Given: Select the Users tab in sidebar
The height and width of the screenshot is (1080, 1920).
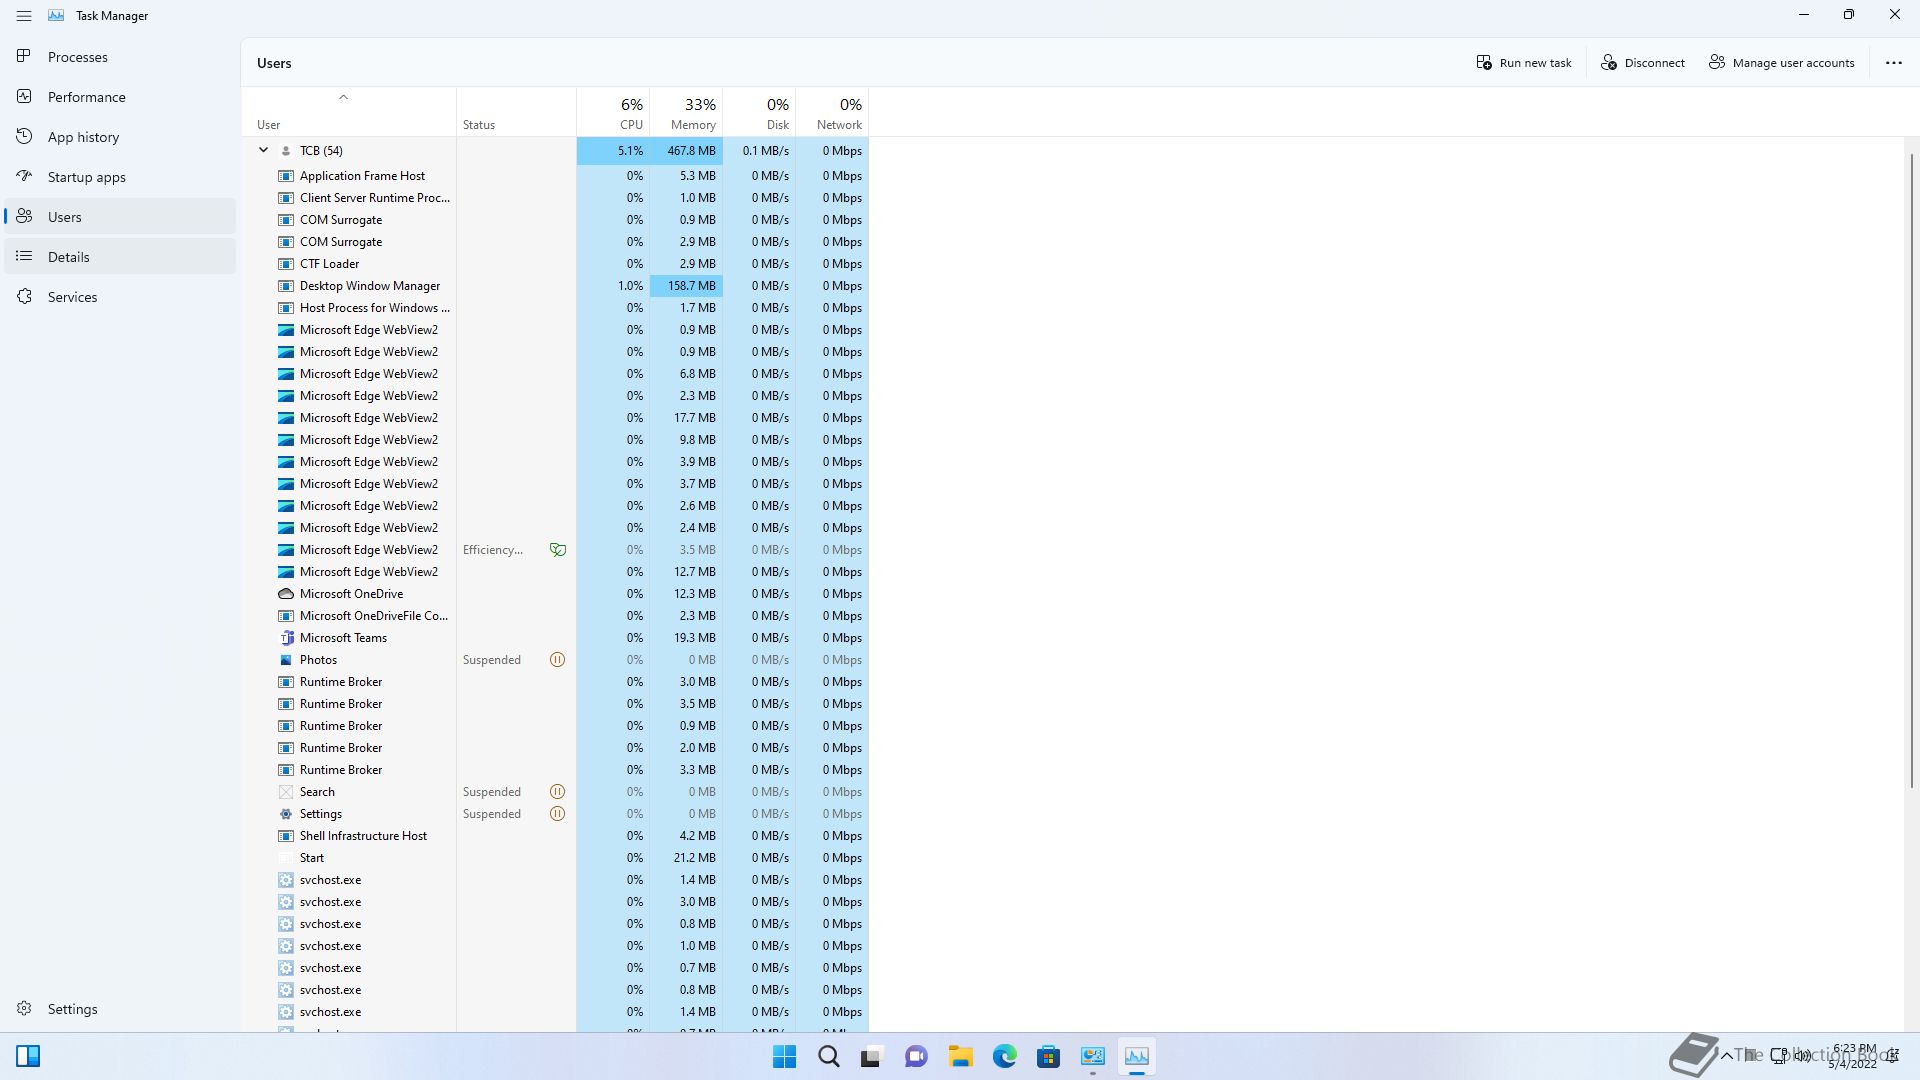Looking at the screenshot, I should click(64, 217).
